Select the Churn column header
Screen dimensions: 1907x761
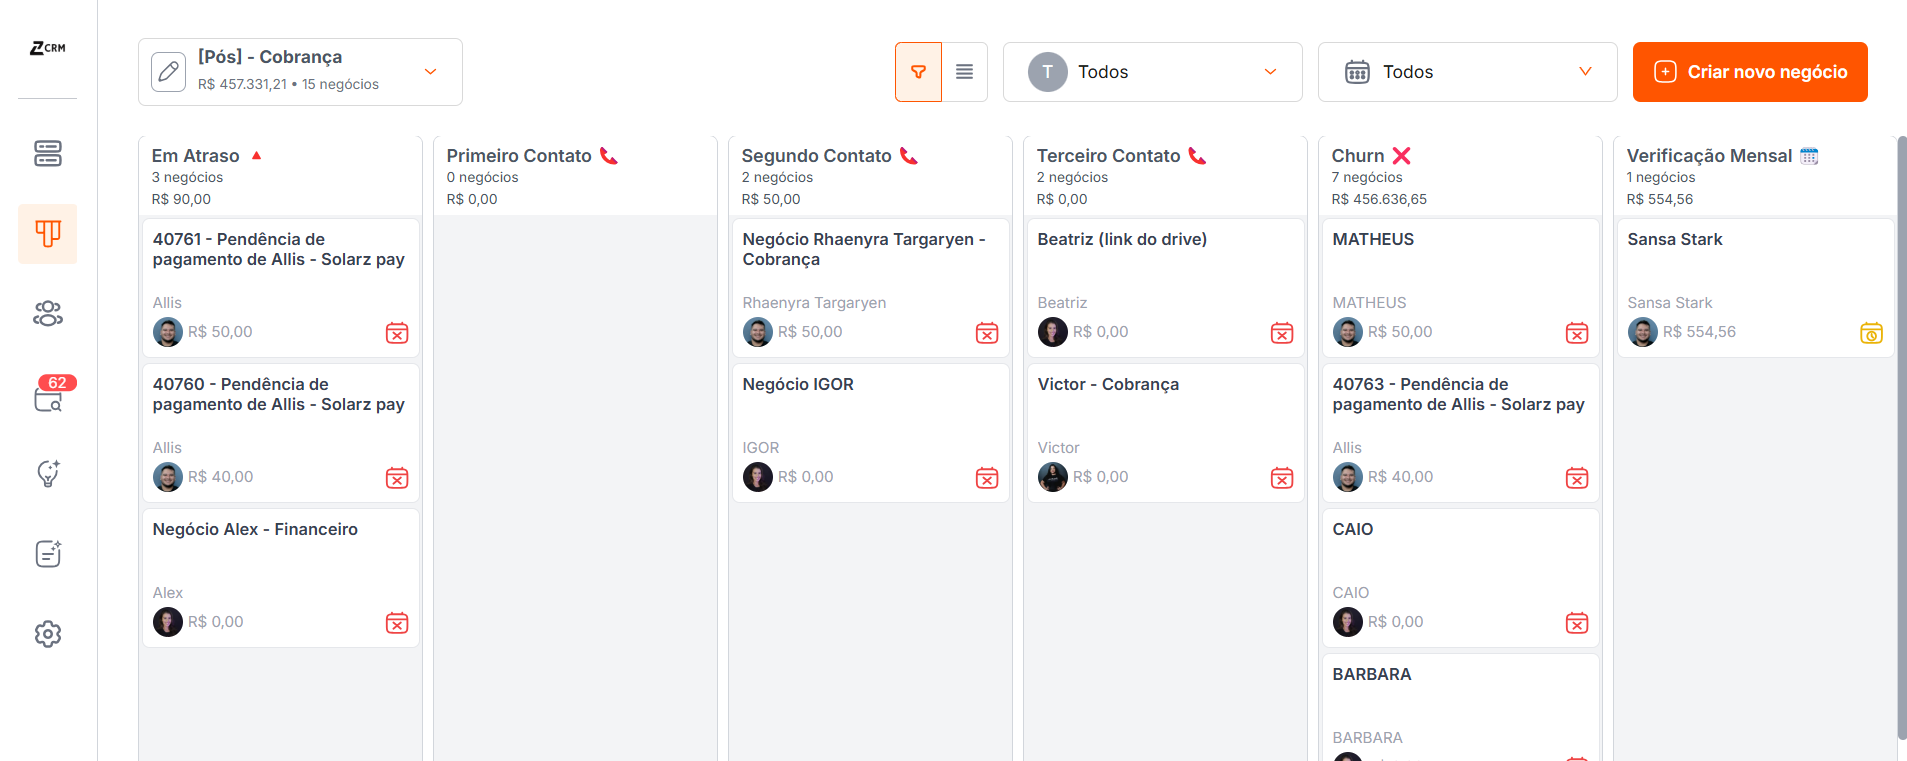1358,156
